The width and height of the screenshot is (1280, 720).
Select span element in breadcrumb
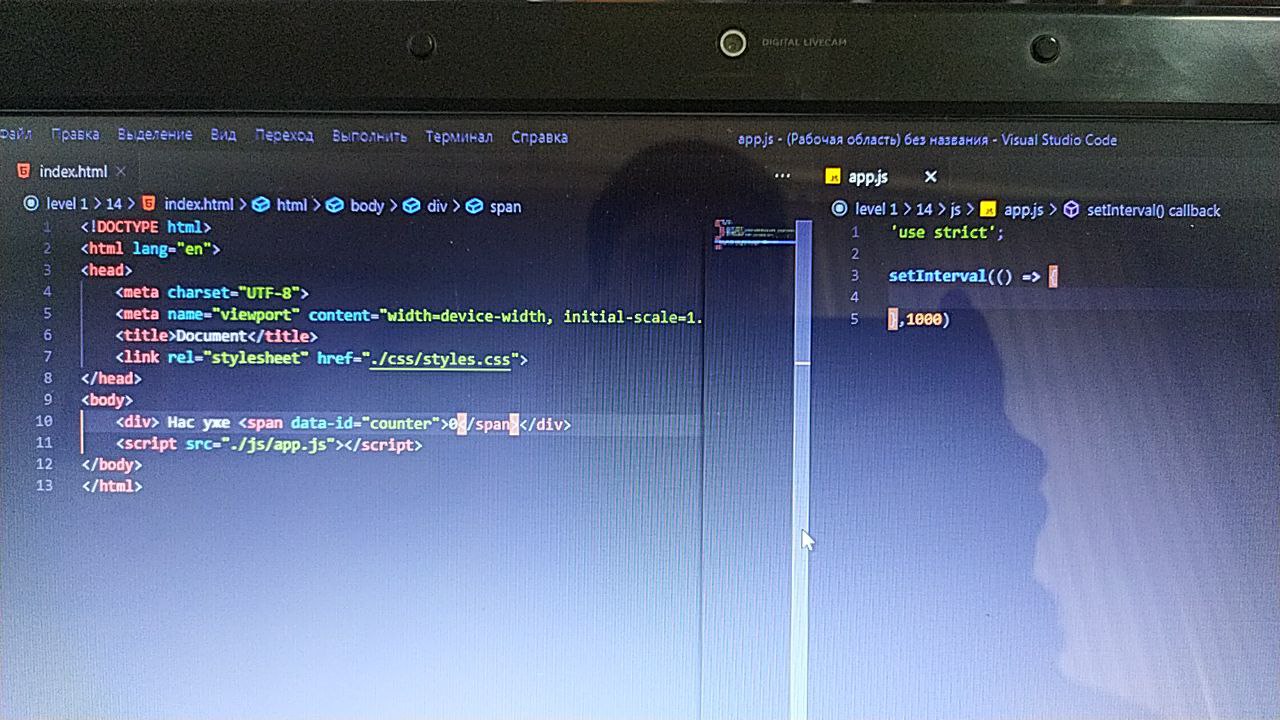click(505, 207)
